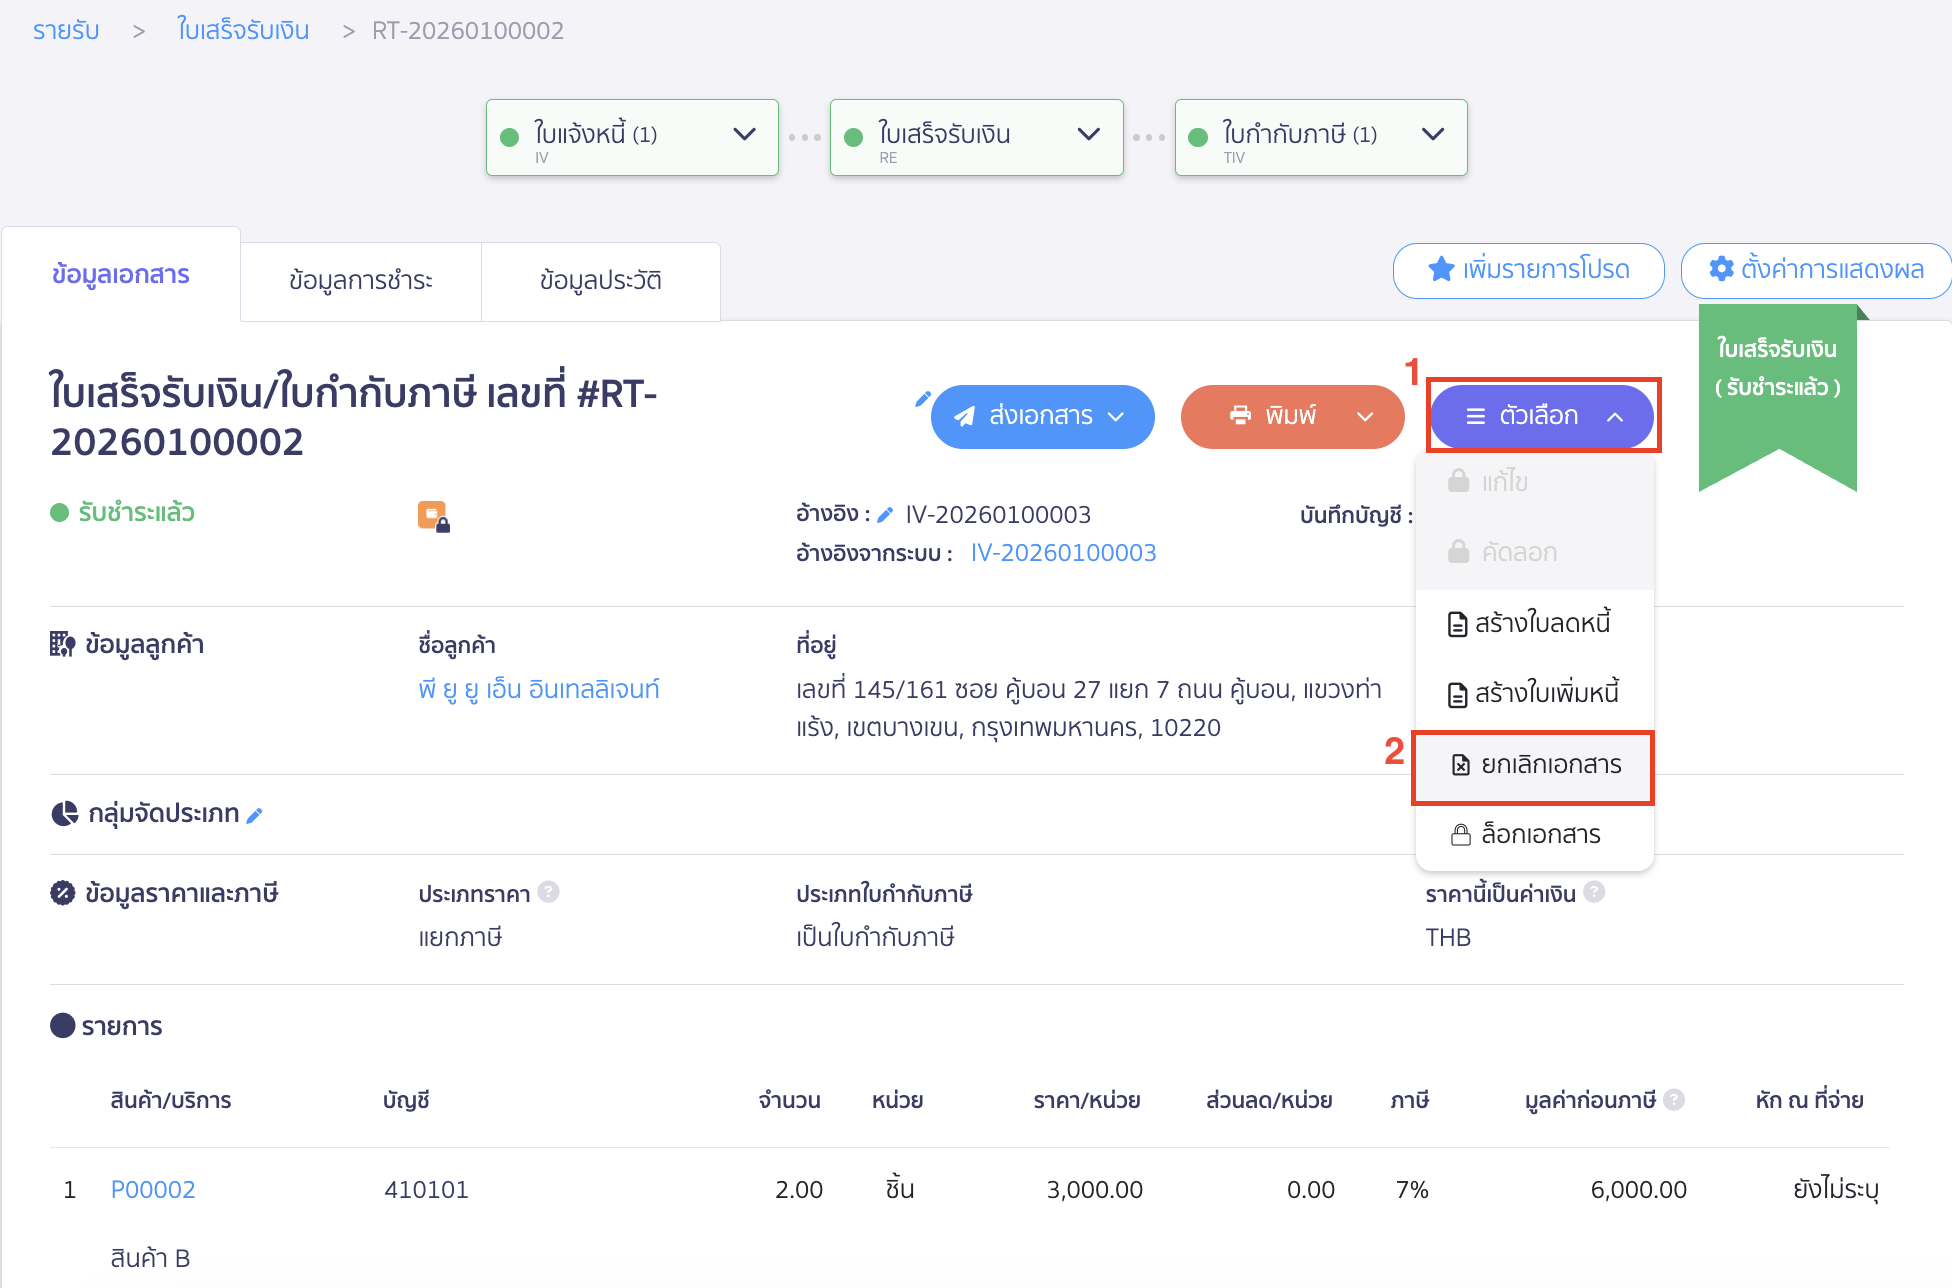Collapse the ตัวเลือก options menu
This screenshot has height=1288, width=1952.
point(1541,416)
